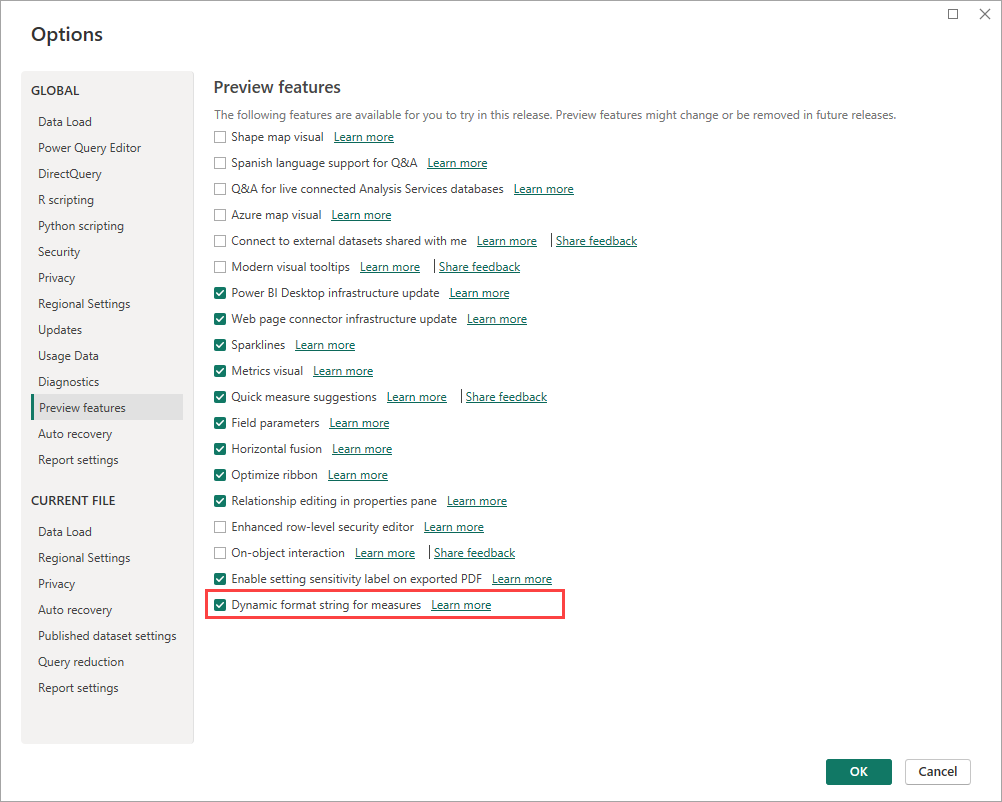This screenshot has width=1002, height=802.
Task: Open Learn more for Quick measure suggestions
Action: 417,397
